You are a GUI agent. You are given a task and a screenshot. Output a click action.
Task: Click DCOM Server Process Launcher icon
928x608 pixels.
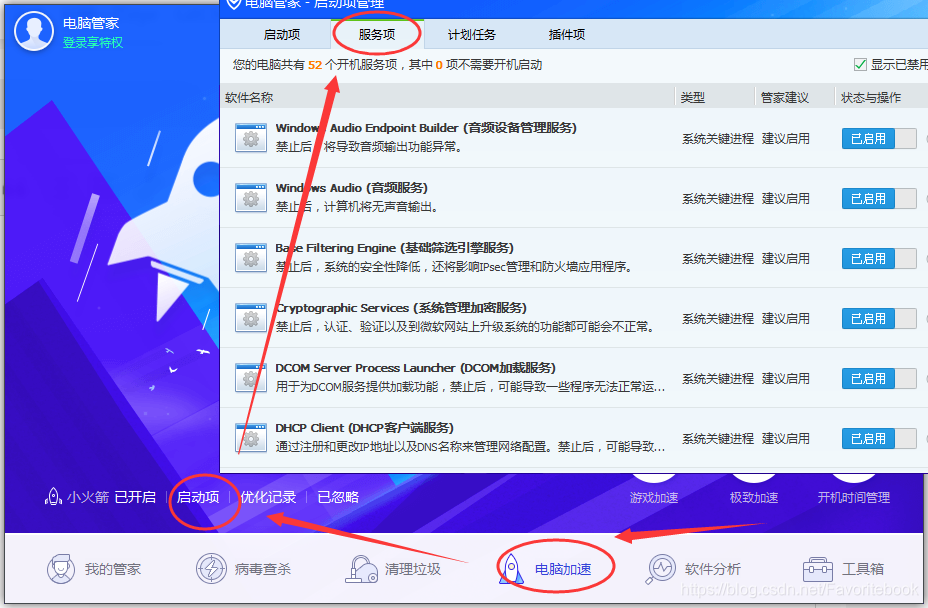tap(250, 378)
